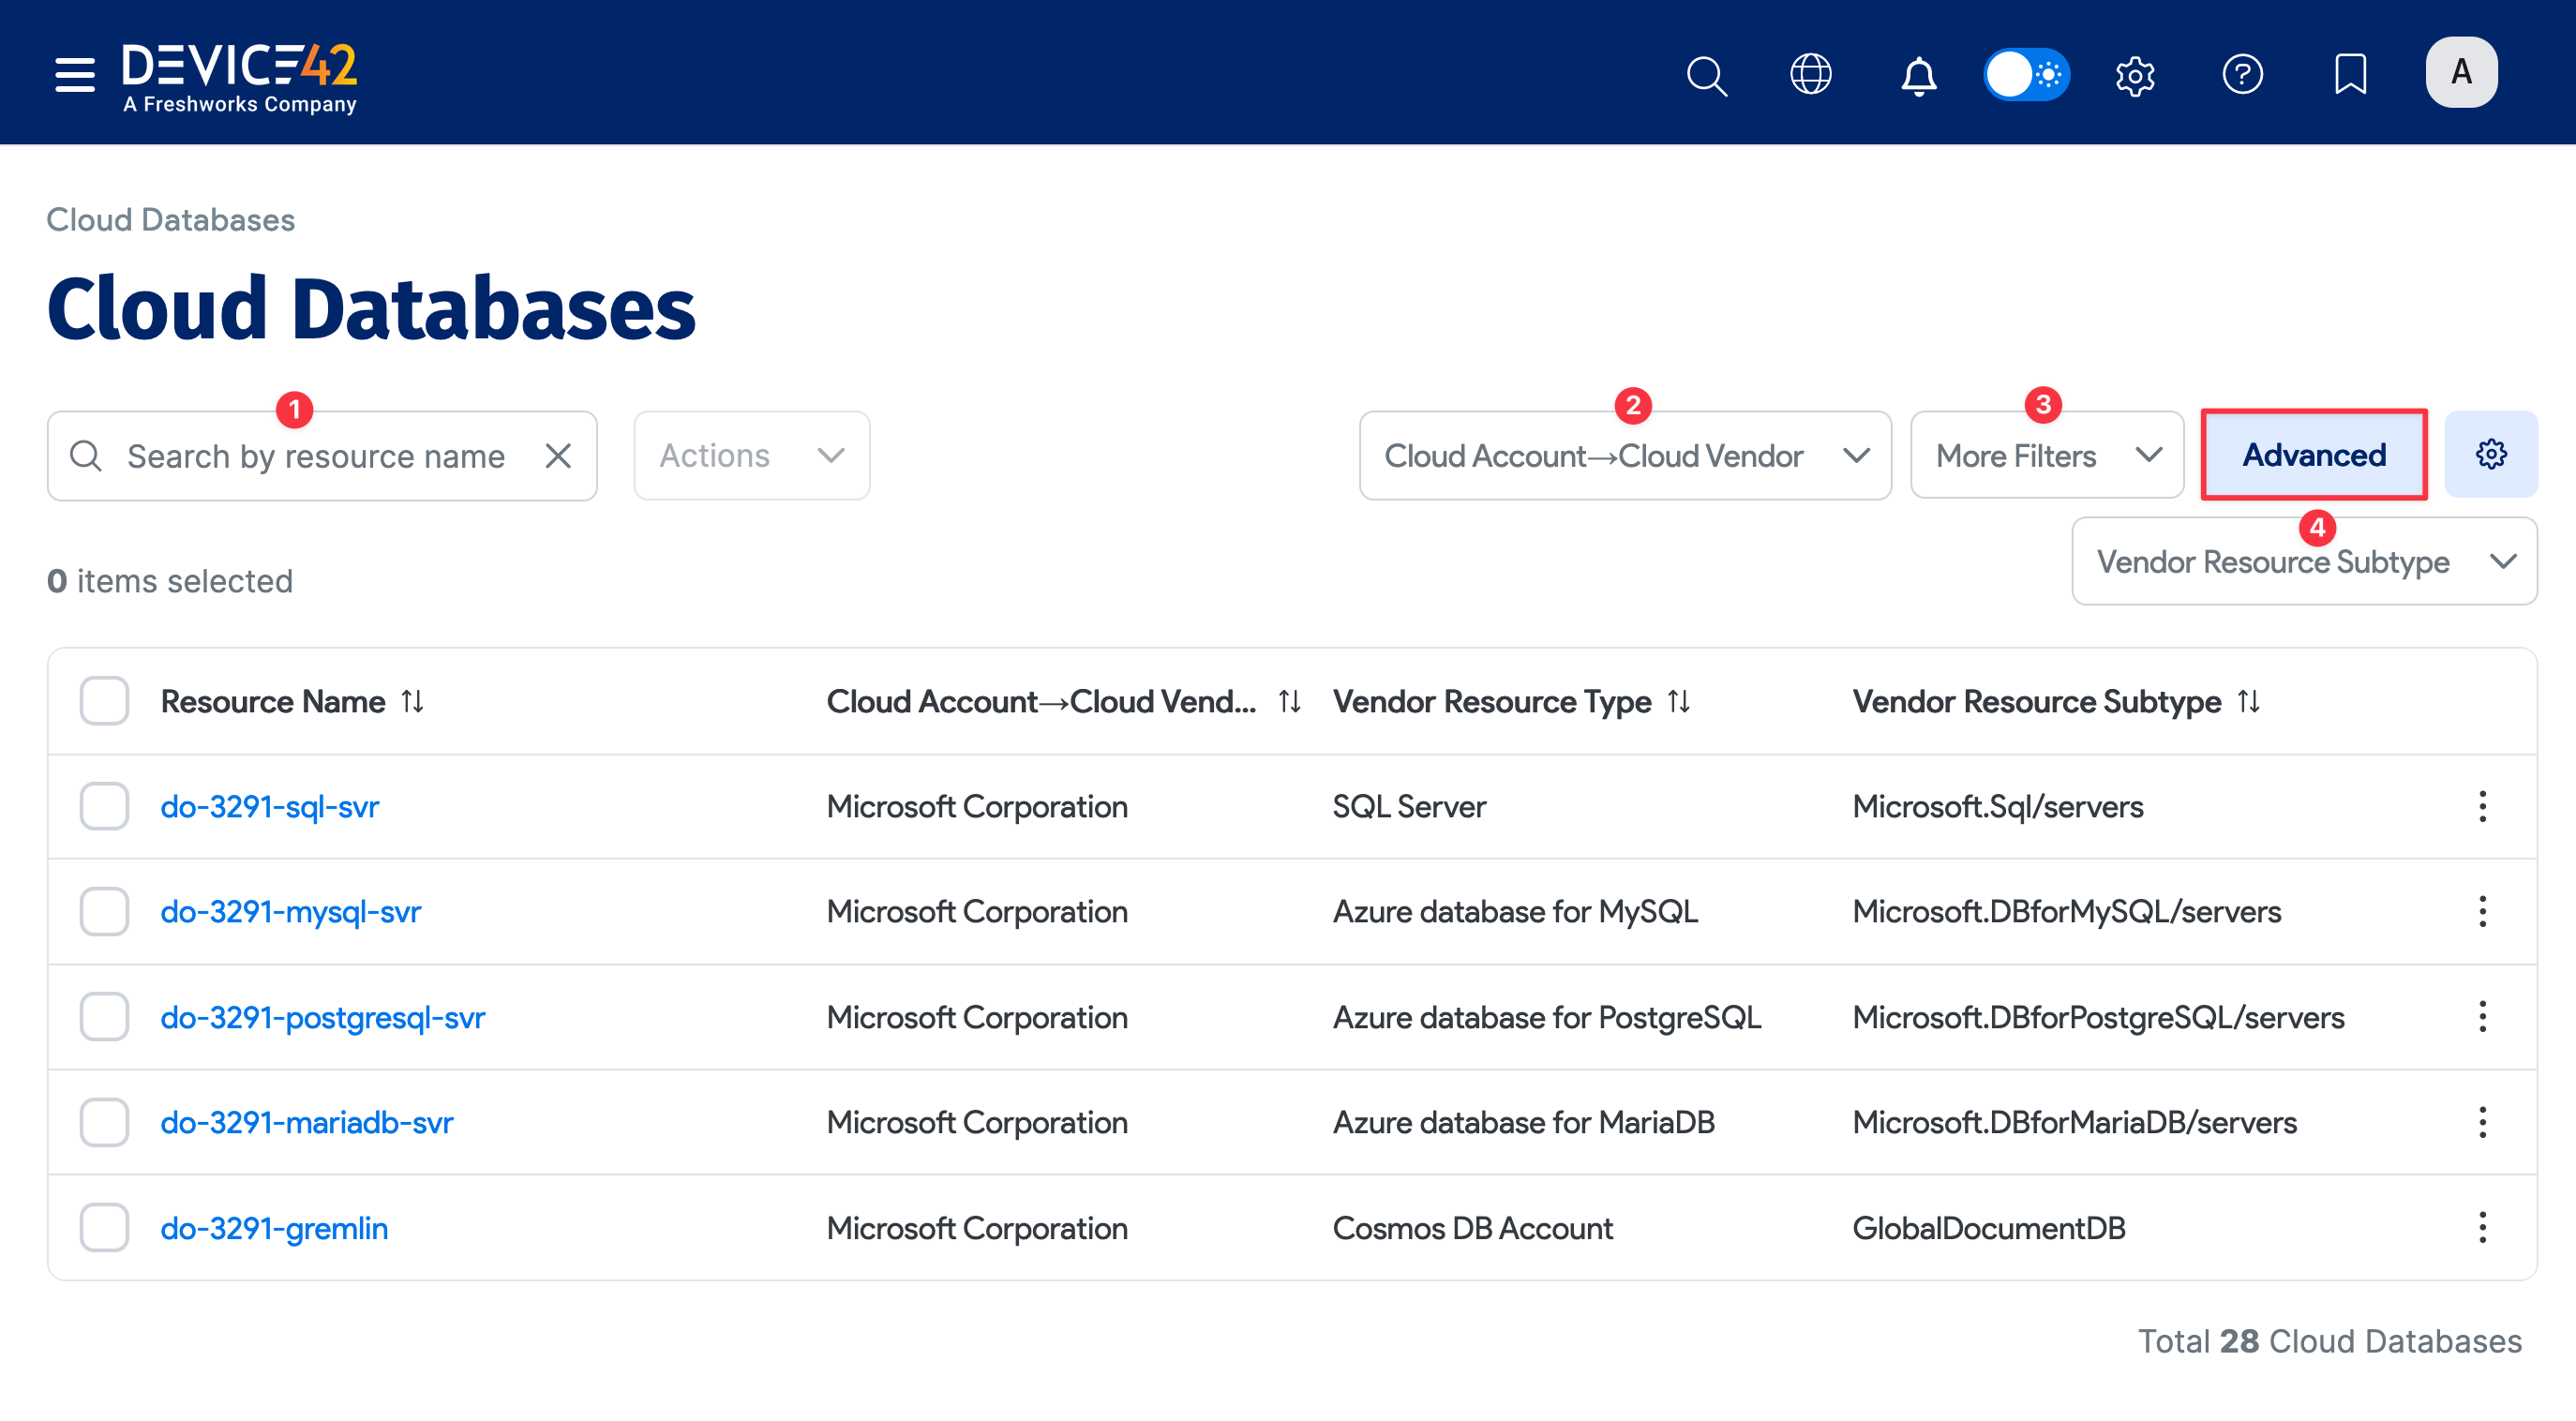The height and width of the screenshot is (1421, 2576).
Task: Click the help question mark icon
Action: coord(2242,74)
